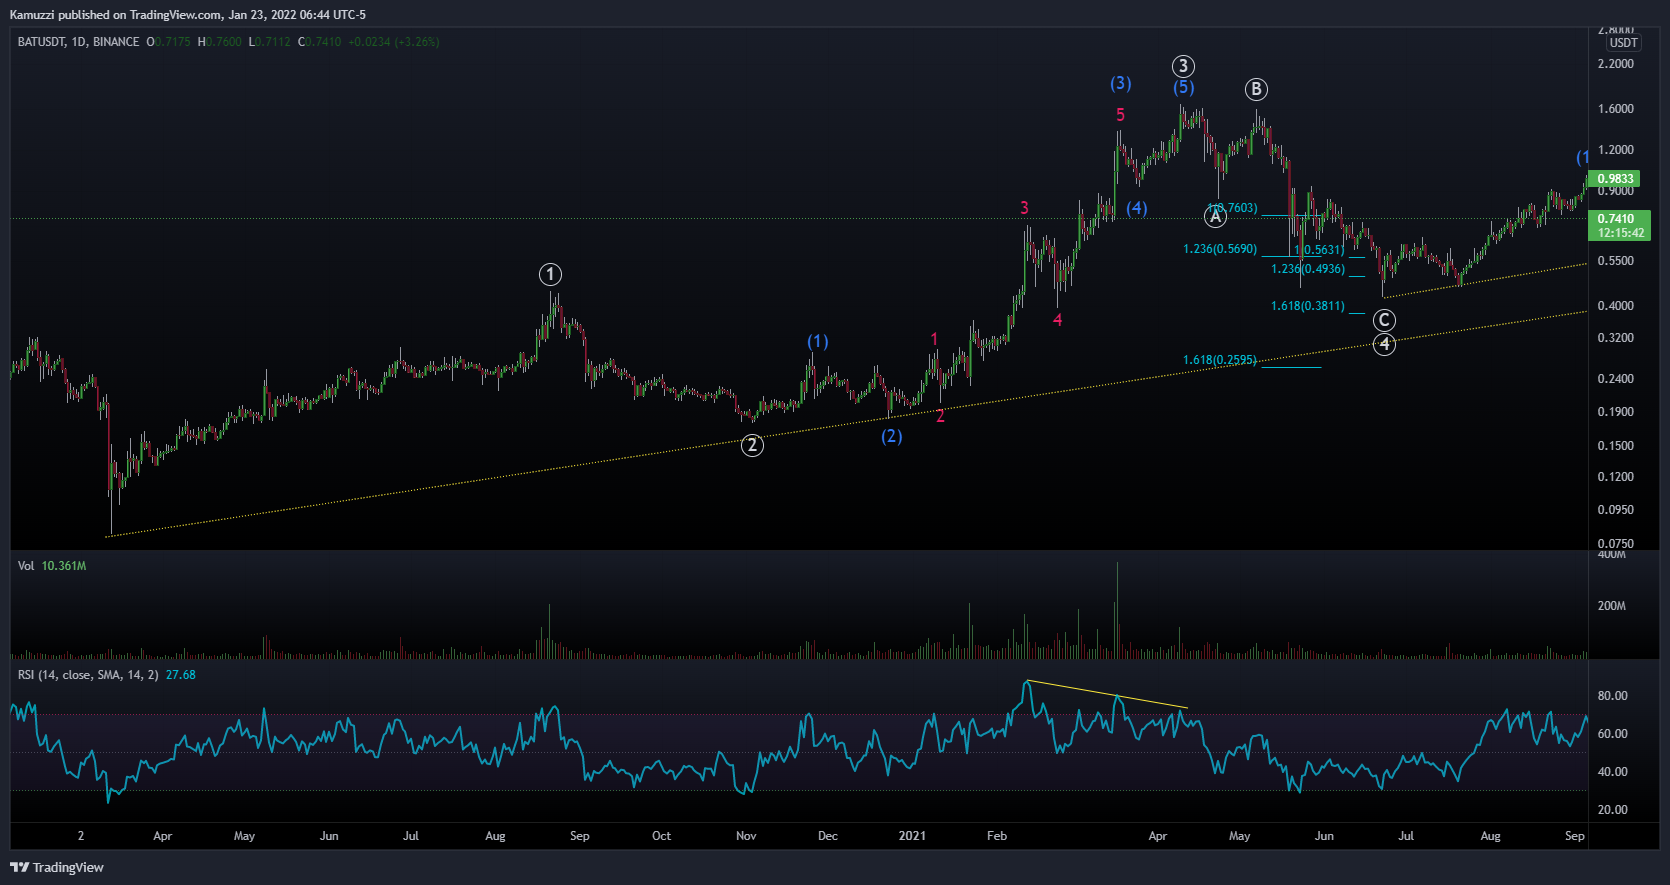Select the circled B corrective wave label
This screenshot has width=1670, height=885.
click(1256, 89)
